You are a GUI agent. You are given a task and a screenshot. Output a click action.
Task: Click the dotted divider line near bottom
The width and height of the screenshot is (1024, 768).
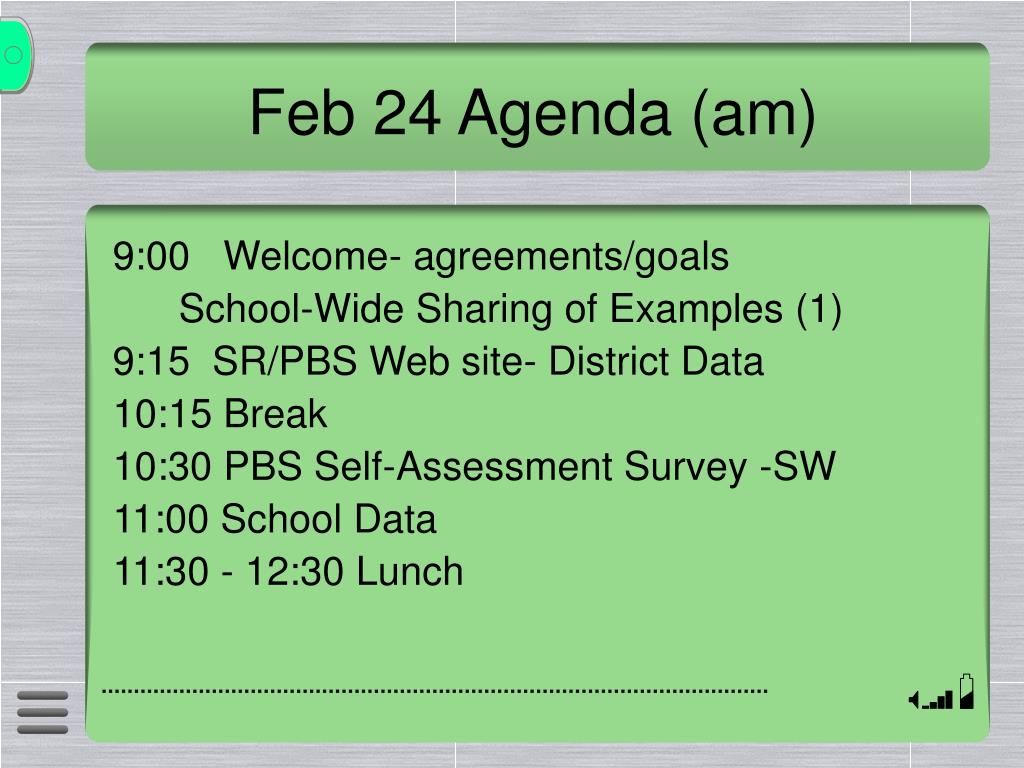[434, 690]
